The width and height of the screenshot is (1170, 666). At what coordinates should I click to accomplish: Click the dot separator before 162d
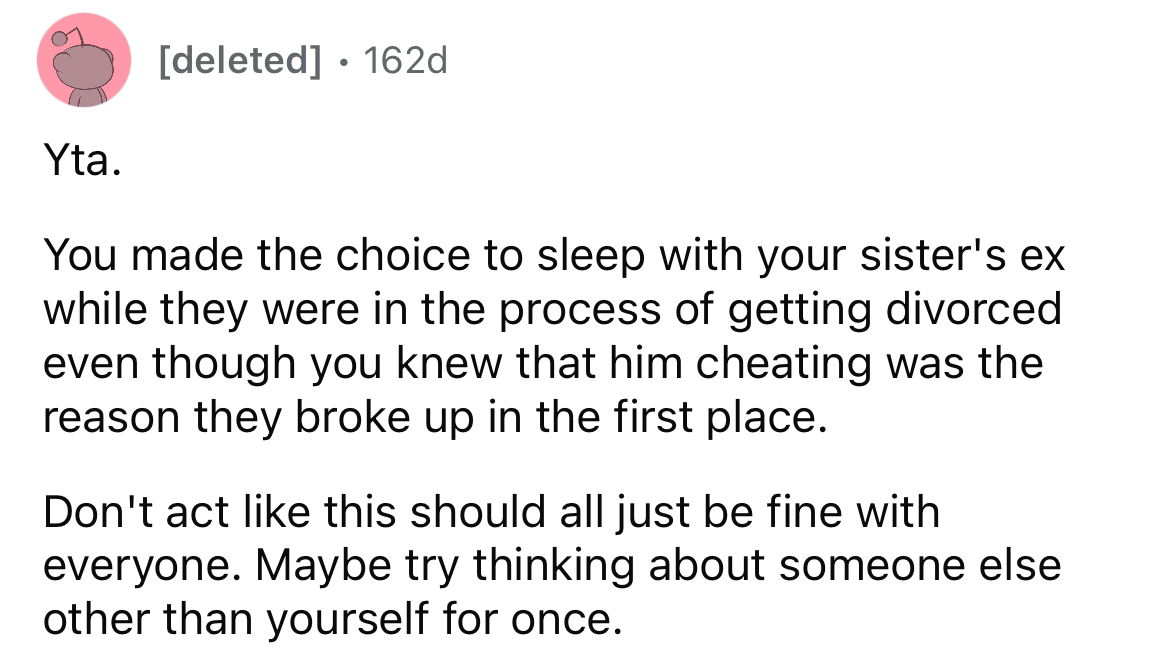(x=343, y=63)
